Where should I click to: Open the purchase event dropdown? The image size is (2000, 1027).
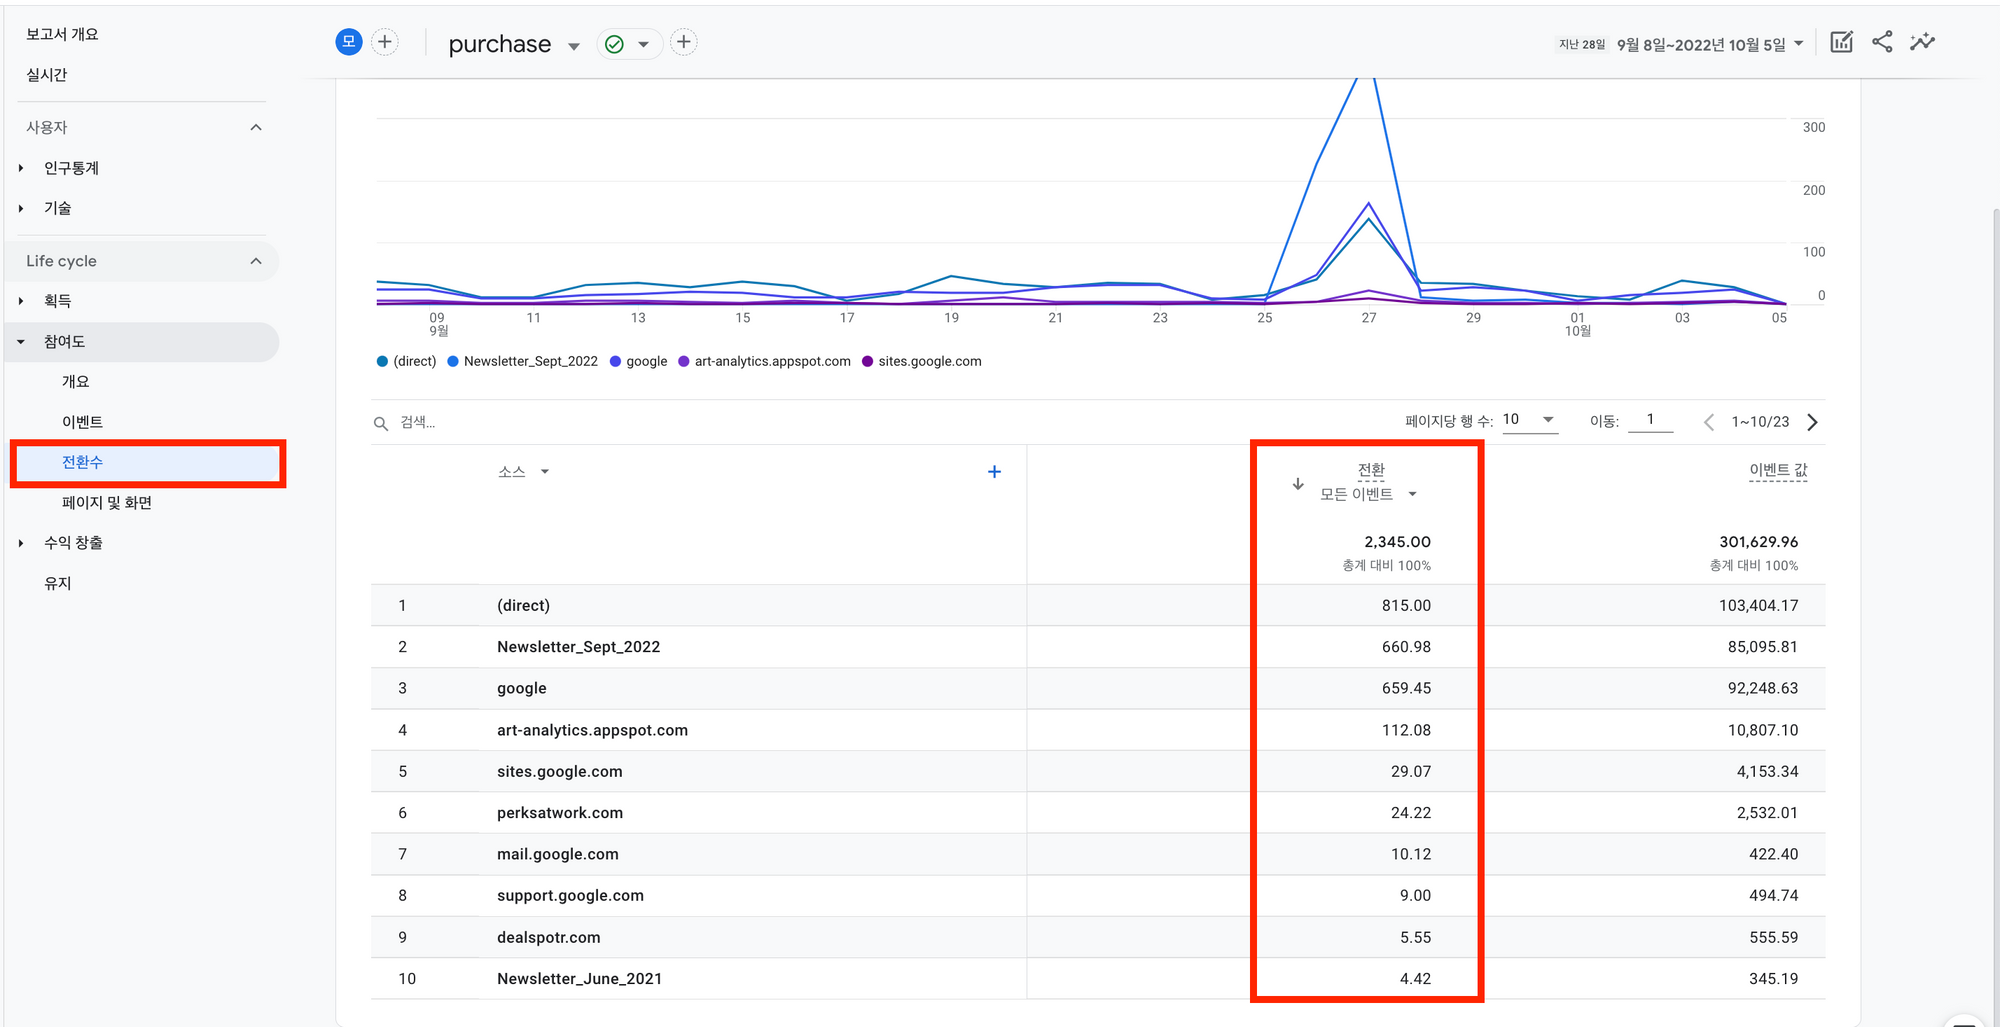coord(574,46)
